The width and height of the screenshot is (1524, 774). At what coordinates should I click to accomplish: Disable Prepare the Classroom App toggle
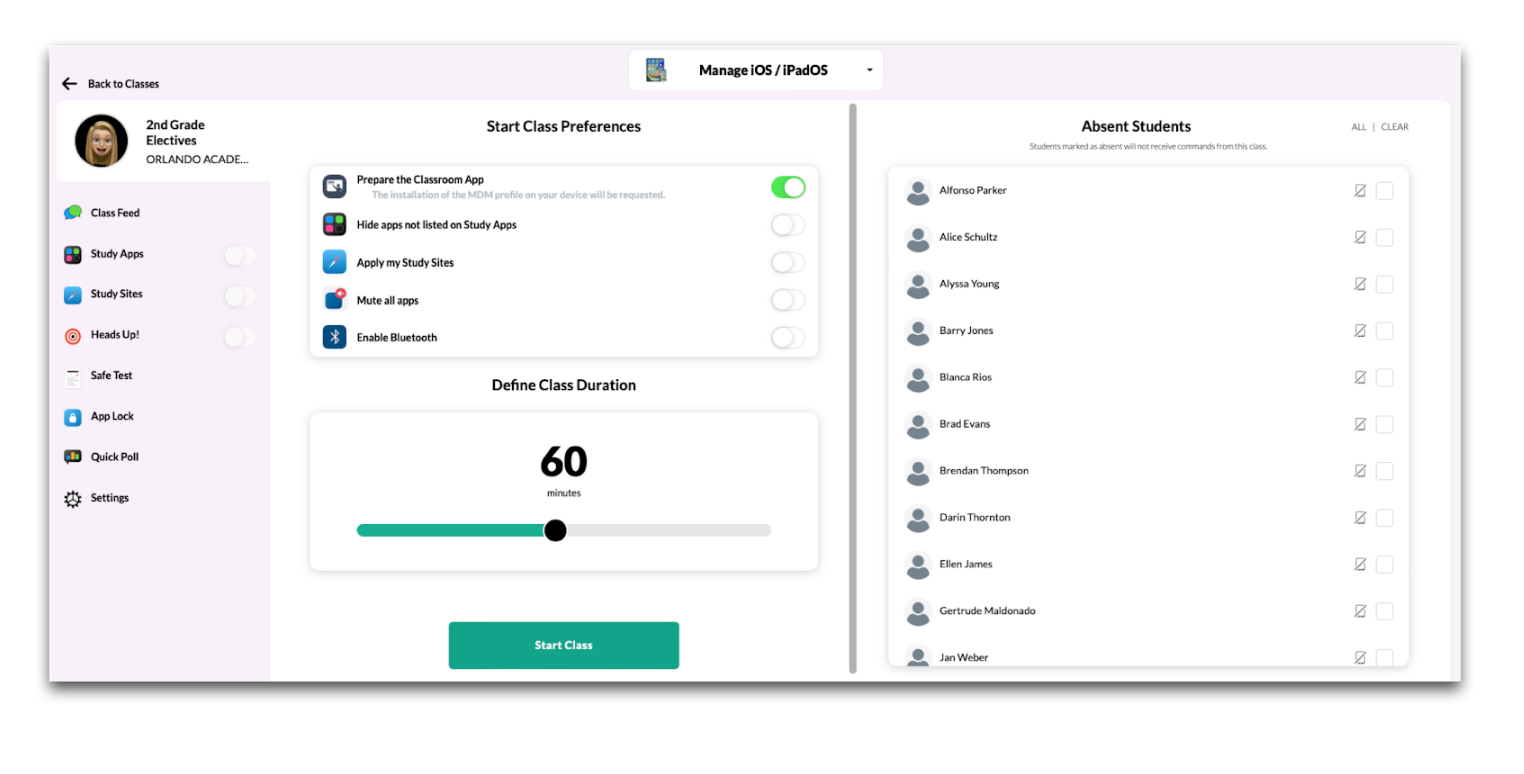787,187
